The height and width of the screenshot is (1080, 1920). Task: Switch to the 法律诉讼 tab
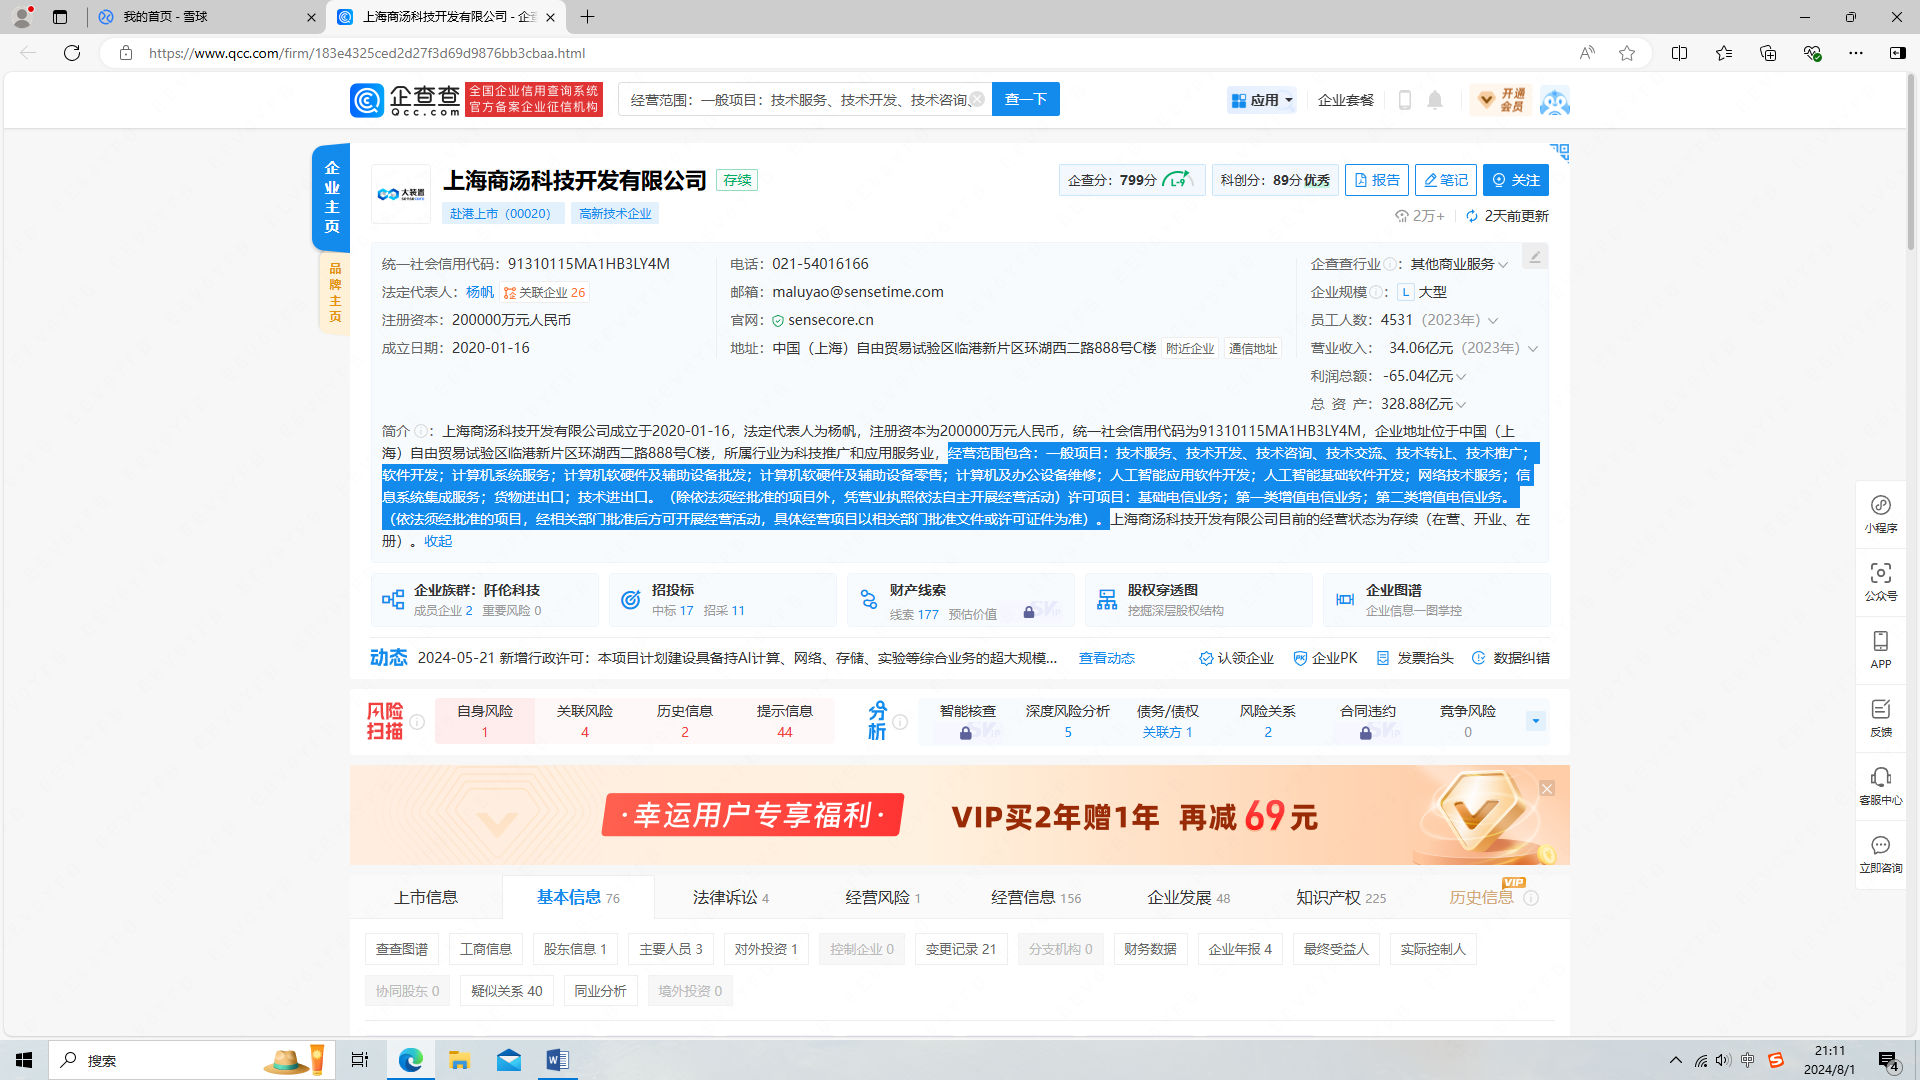731,897
